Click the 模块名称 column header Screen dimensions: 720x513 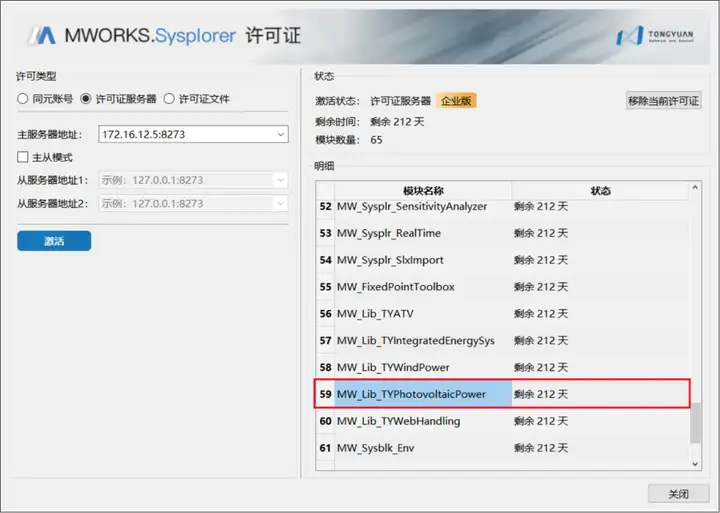click(423, 191)
